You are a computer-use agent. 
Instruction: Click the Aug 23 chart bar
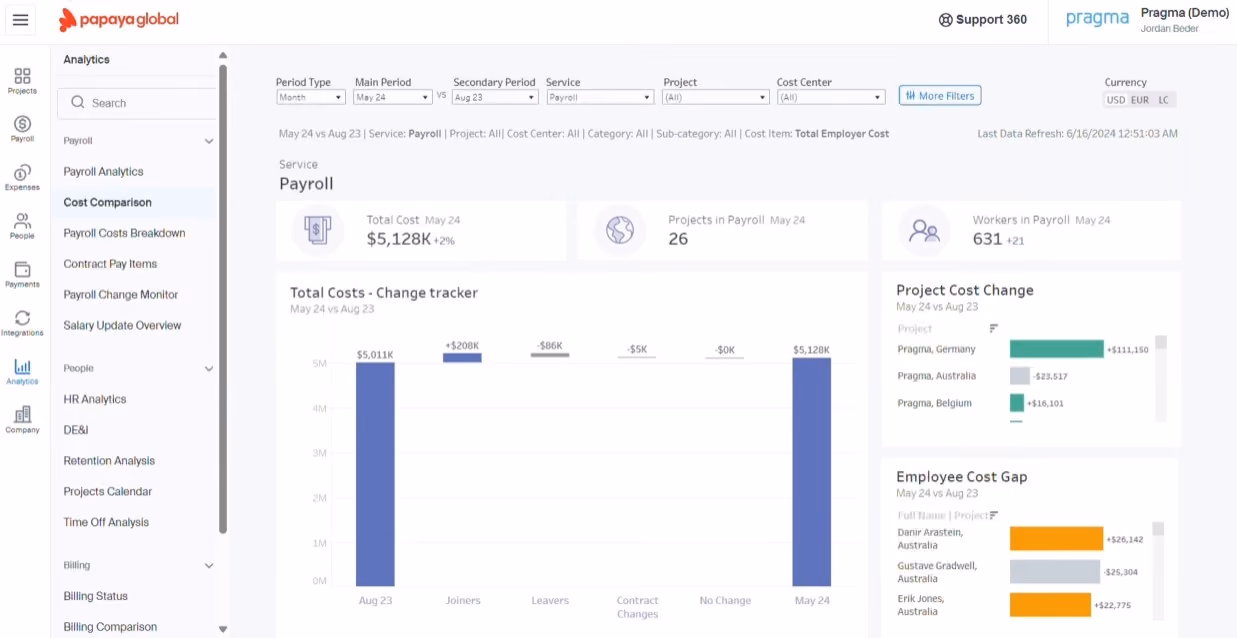click(x=375, y=474)
